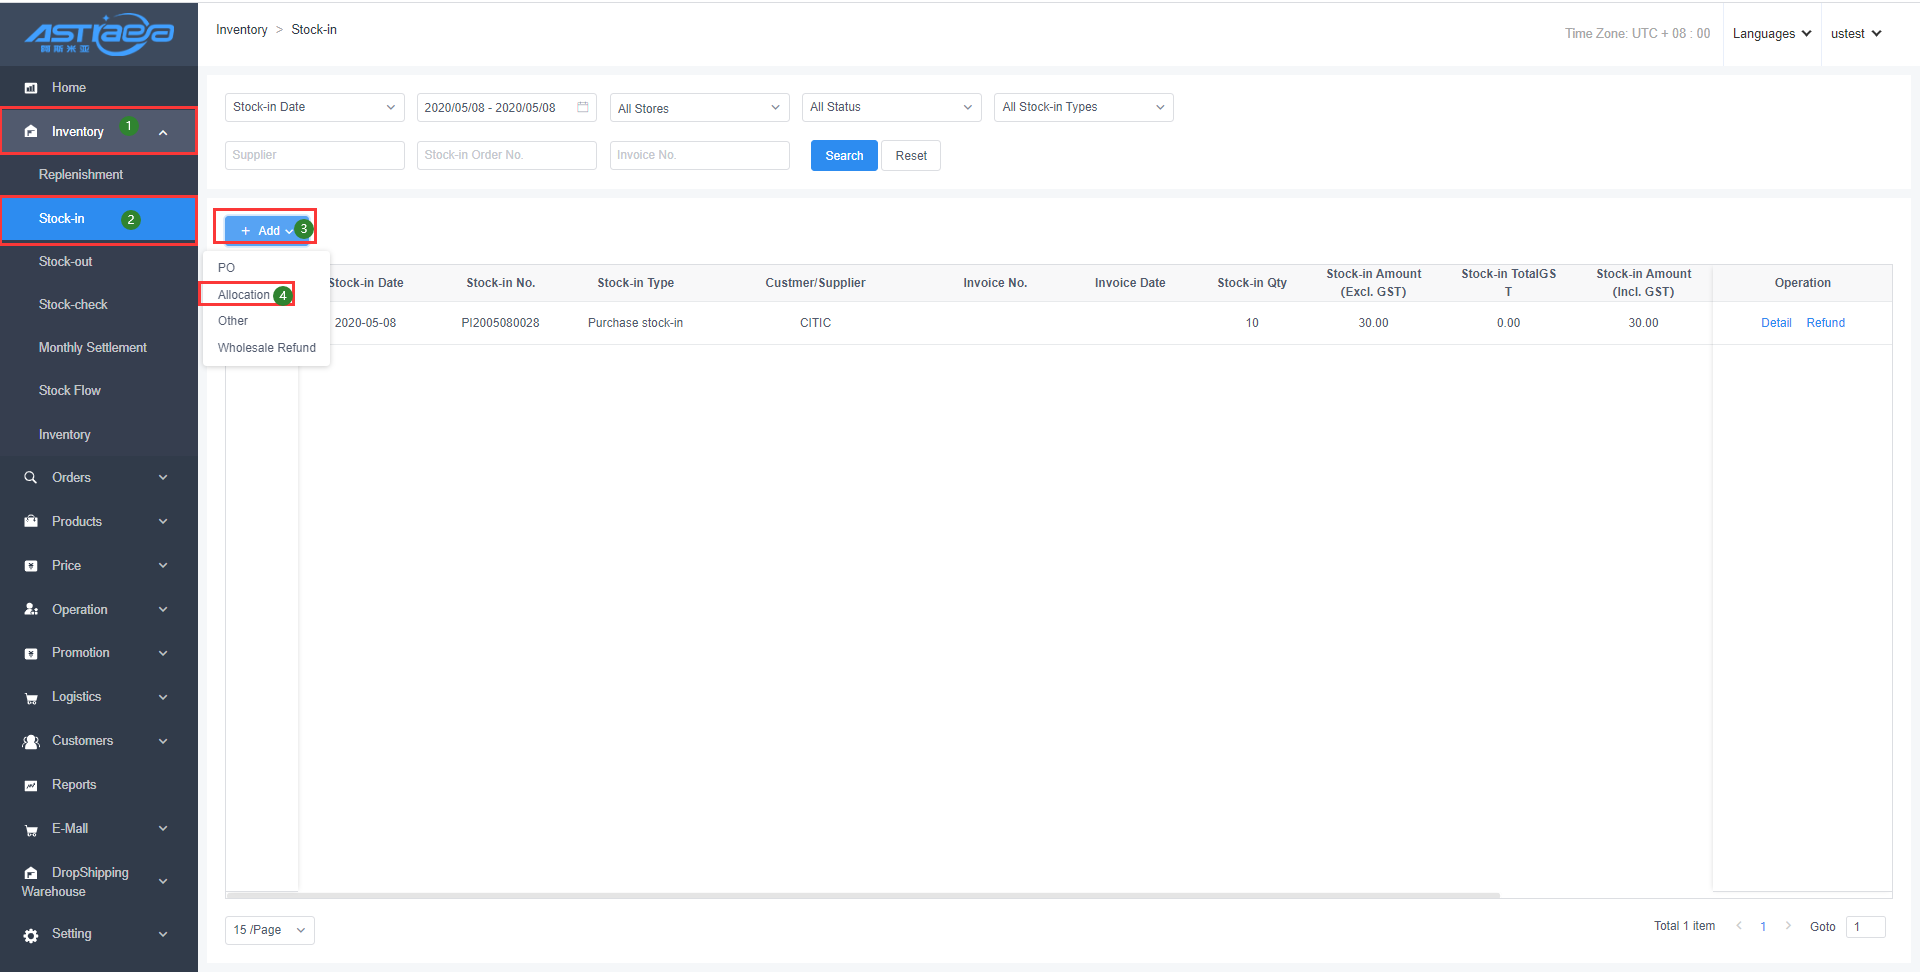Focus the Supplier input field
Screen dimensions: 1920x972
(314, 155)
